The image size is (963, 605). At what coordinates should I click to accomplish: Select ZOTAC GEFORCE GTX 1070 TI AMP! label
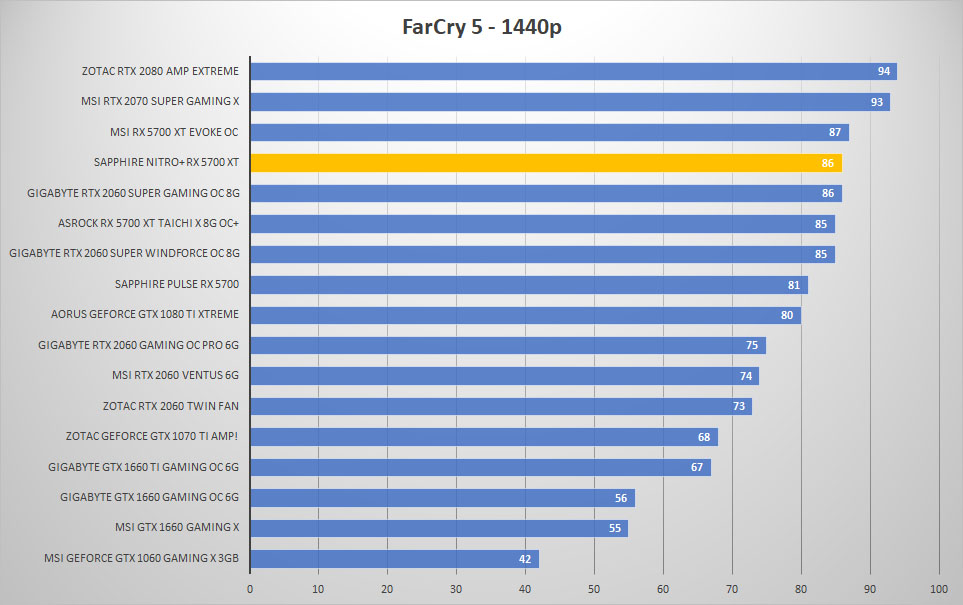coord(152,436)
